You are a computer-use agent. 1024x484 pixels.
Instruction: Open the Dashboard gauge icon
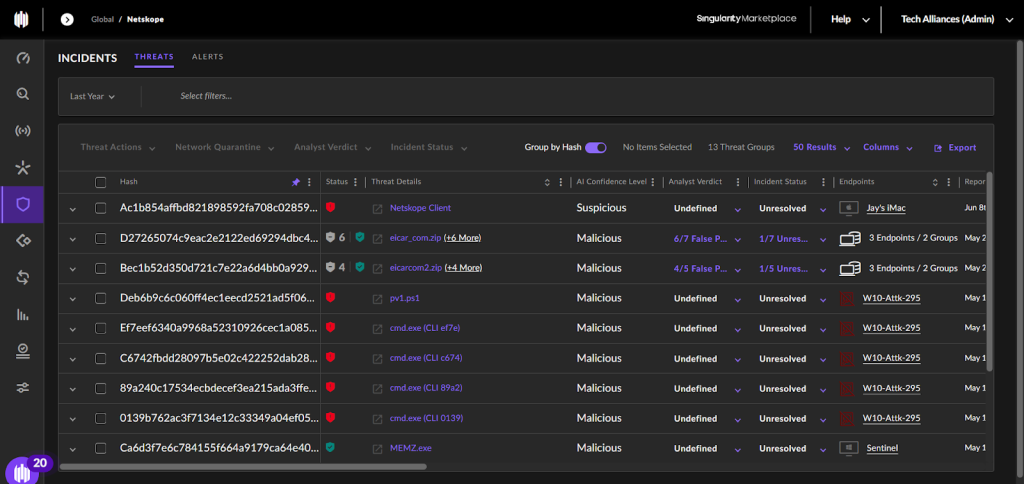(x=23, y=59)
